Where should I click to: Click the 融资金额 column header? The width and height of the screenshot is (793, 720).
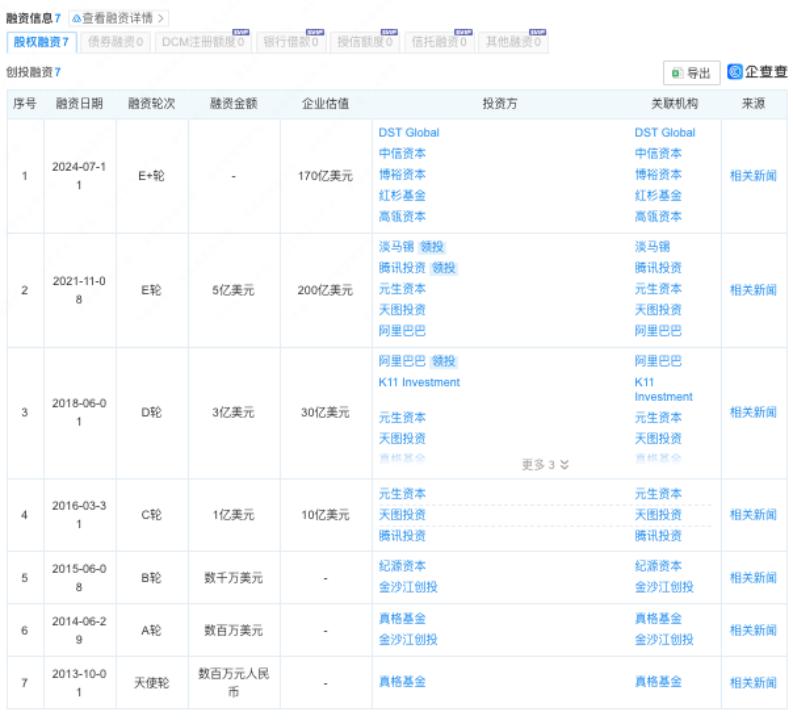point(234,104)
